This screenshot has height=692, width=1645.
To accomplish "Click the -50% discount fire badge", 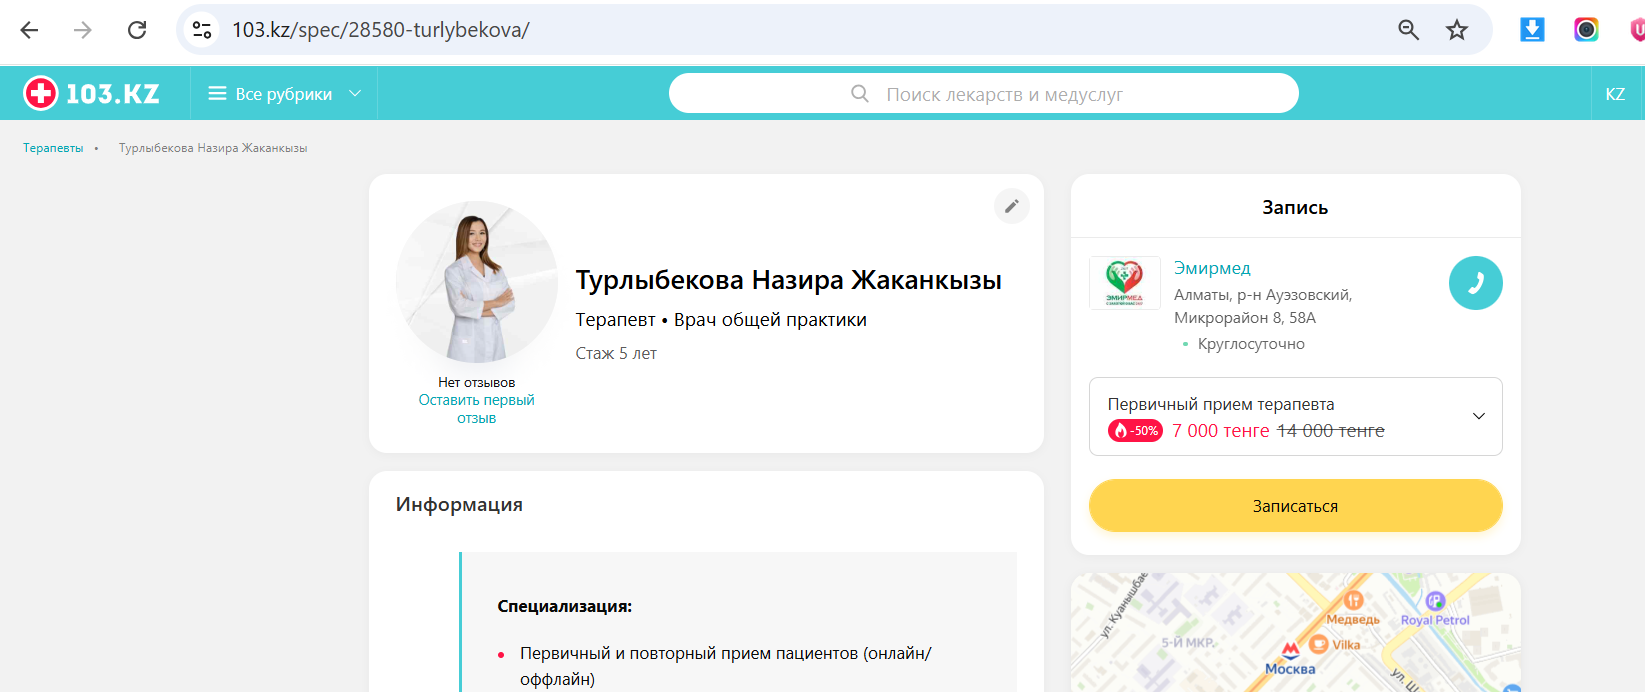I will (x=1135, y=431).
